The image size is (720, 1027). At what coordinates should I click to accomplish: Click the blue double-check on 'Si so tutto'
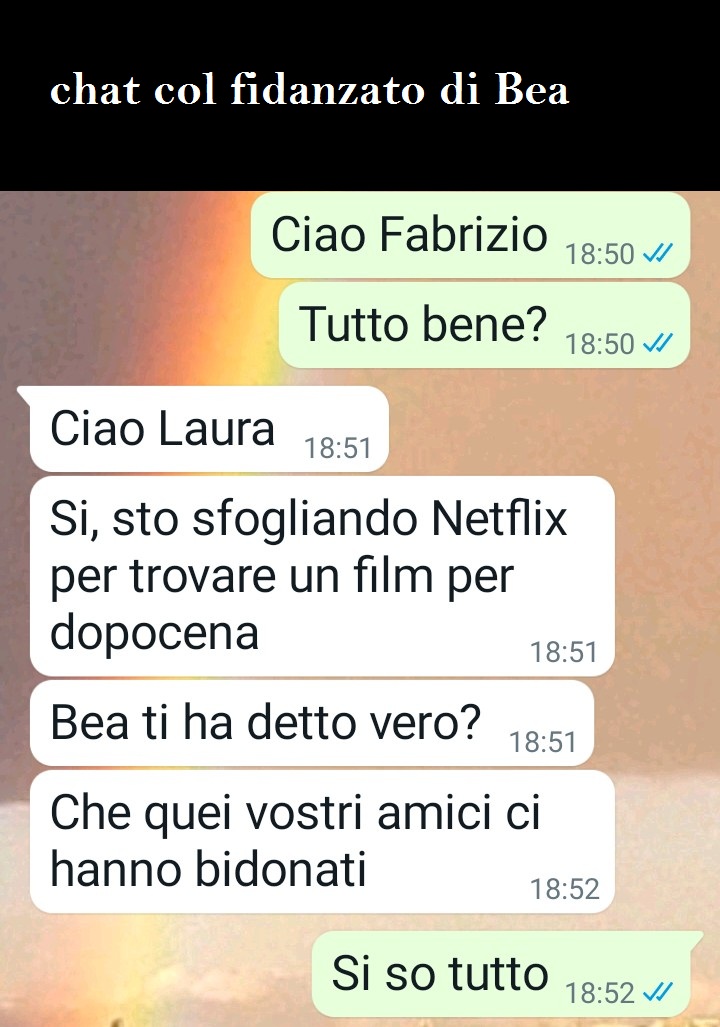tap(658, 993)
